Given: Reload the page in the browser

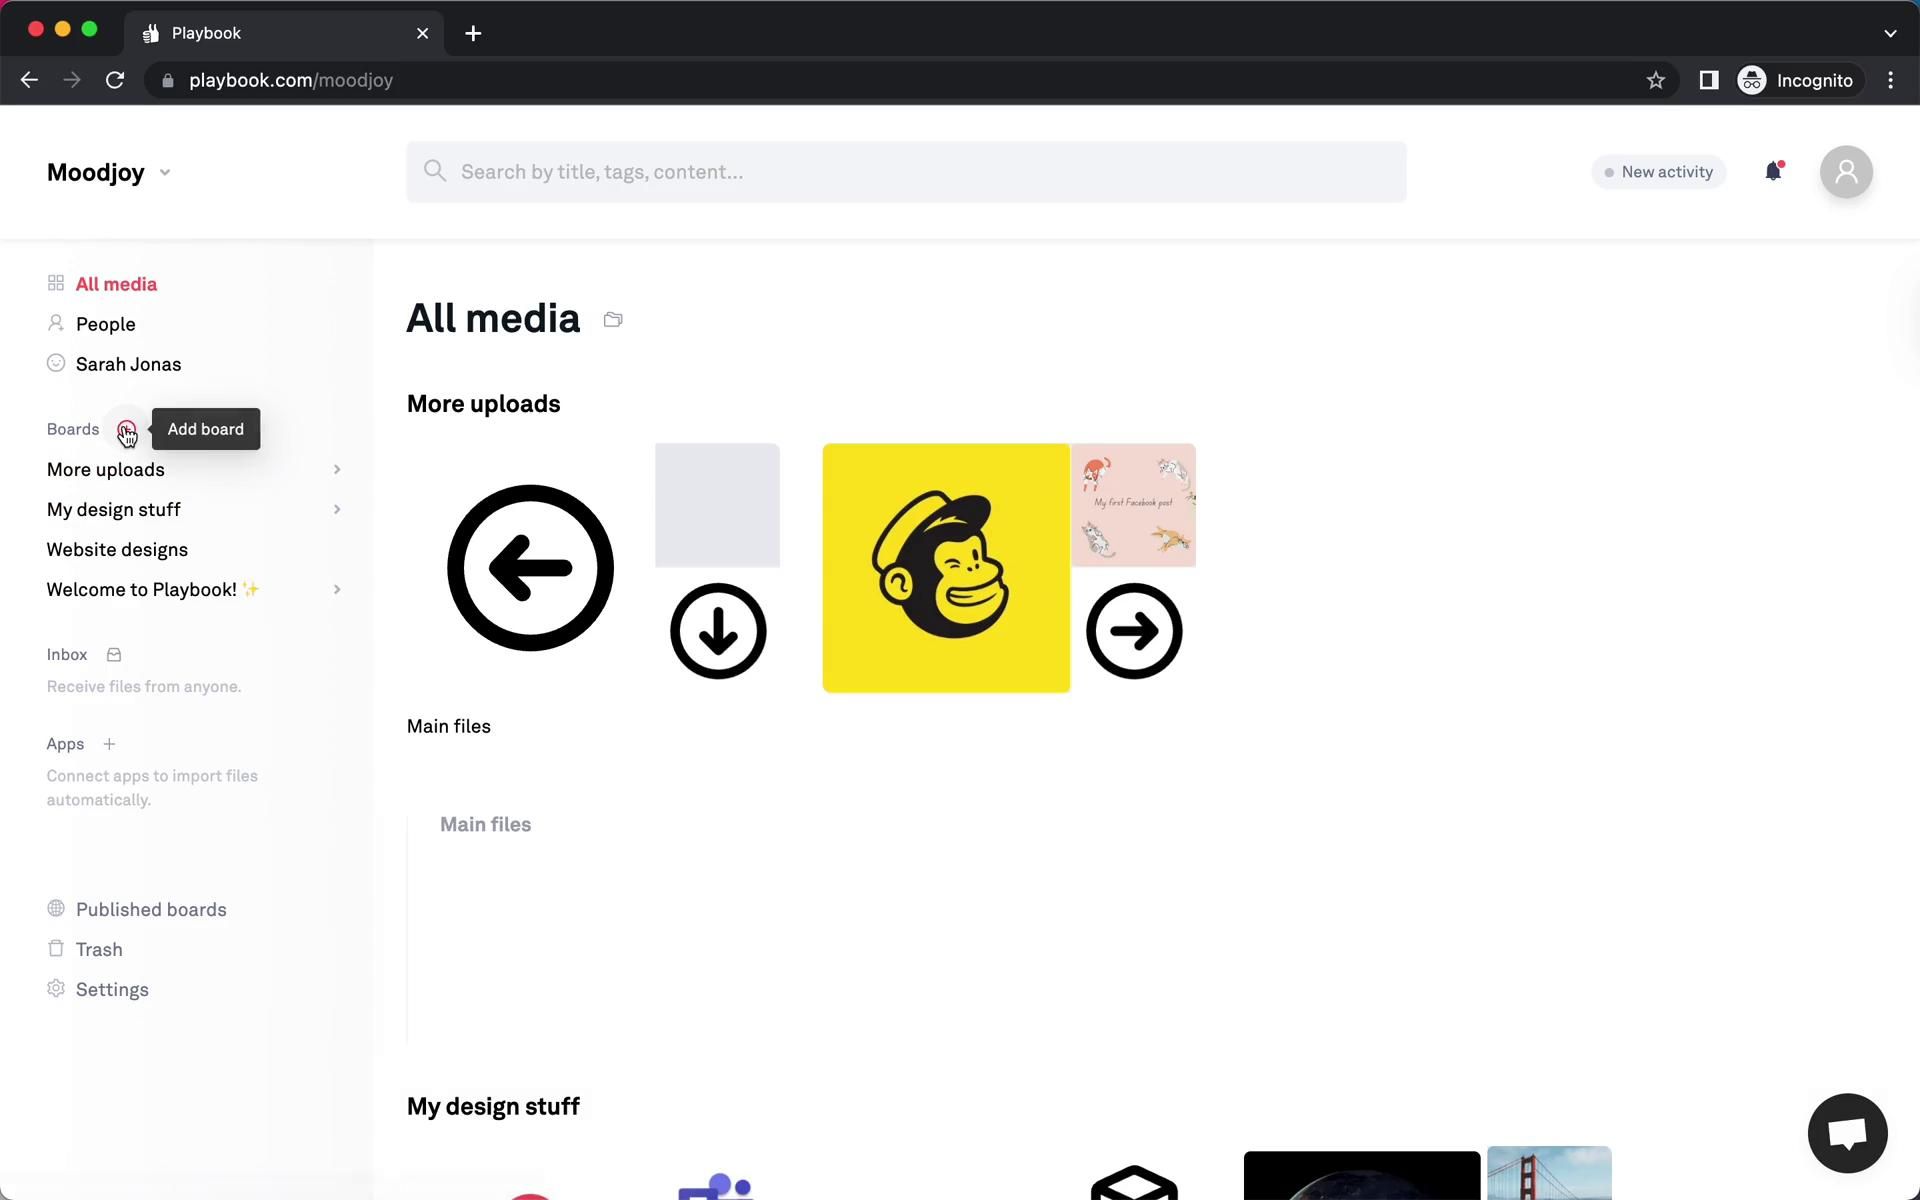Looking at the screenshot, I should point(115,80).
